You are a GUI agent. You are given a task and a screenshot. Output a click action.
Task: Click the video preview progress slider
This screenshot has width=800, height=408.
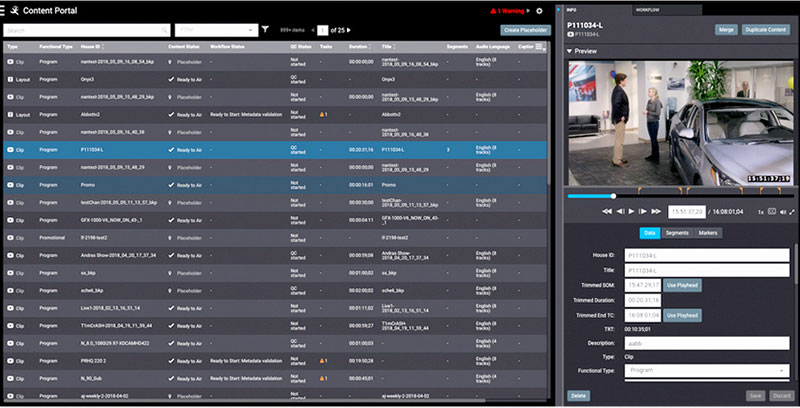pyautogui.click(x=680, y=196)
